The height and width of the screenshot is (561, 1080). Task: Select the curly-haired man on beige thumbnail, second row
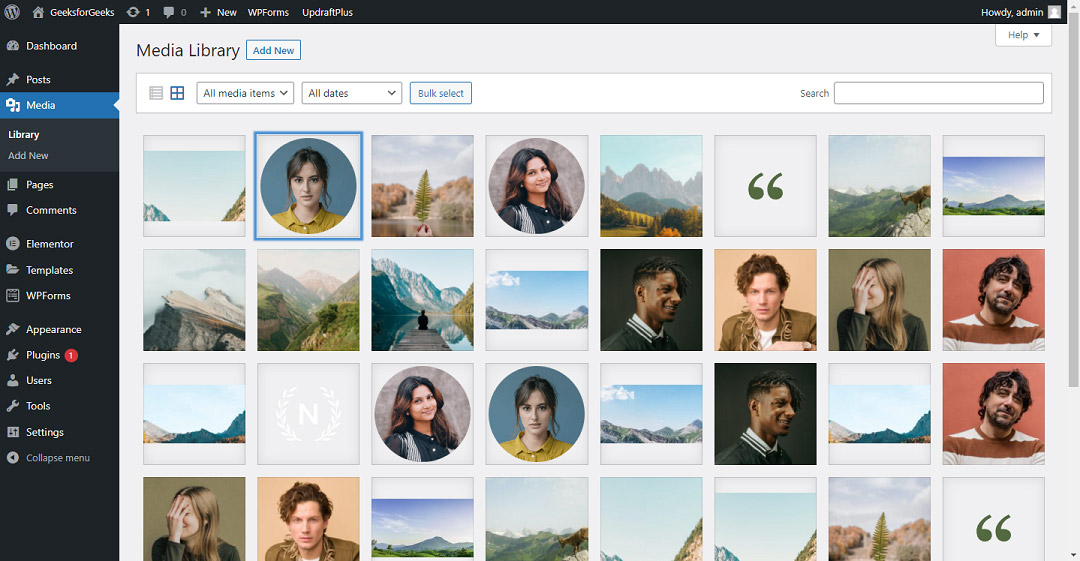click(765, 300)
